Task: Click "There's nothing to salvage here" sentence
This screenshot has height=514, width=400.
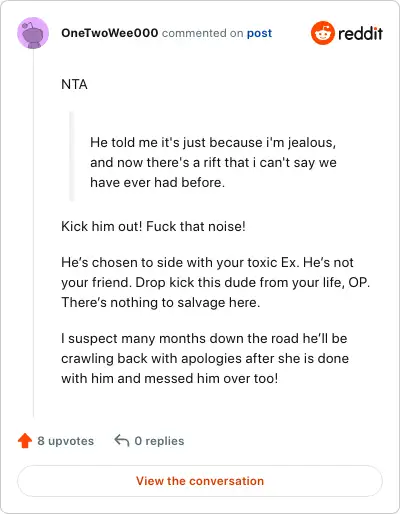Action: click(x=160, y=302)
